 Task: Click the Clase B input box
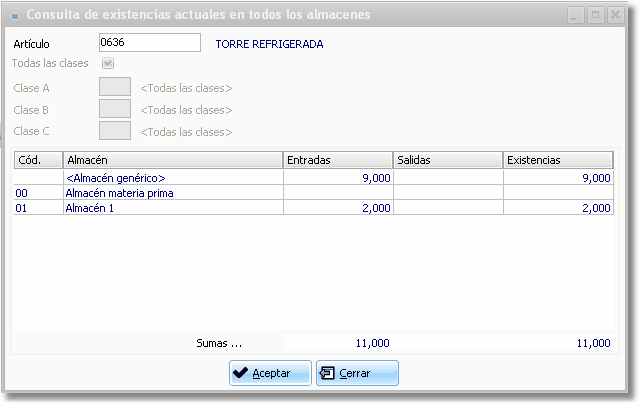click(115, 109)
